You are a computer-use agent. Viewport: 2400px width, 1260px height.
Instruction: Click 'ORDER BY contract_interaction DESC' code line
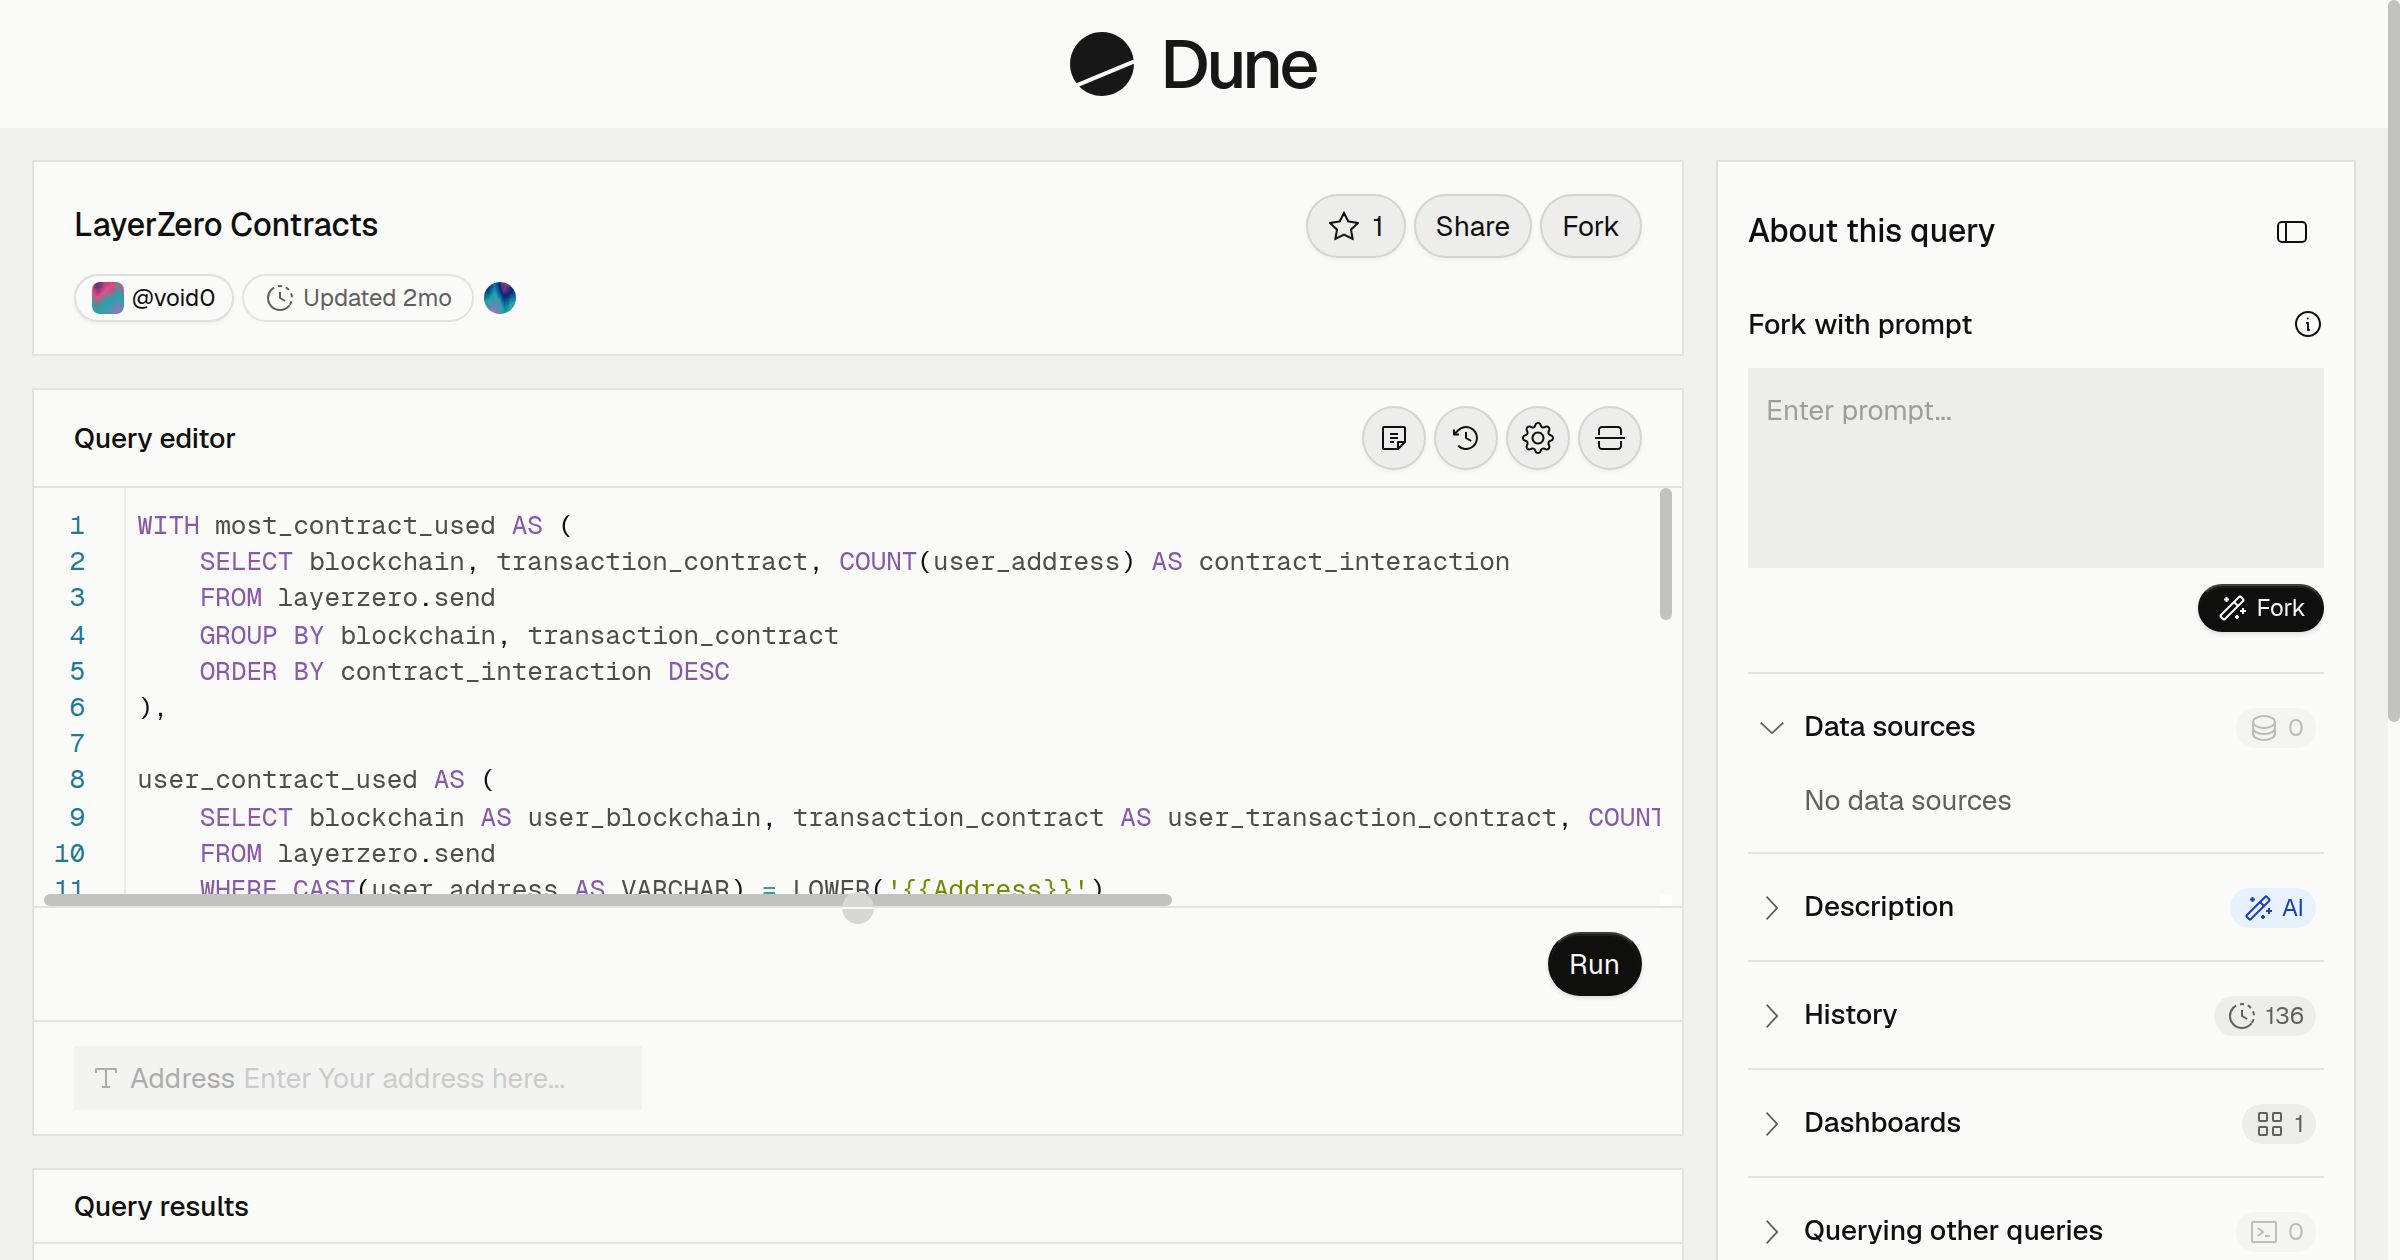pyautogui.click(x=465, y=672)
